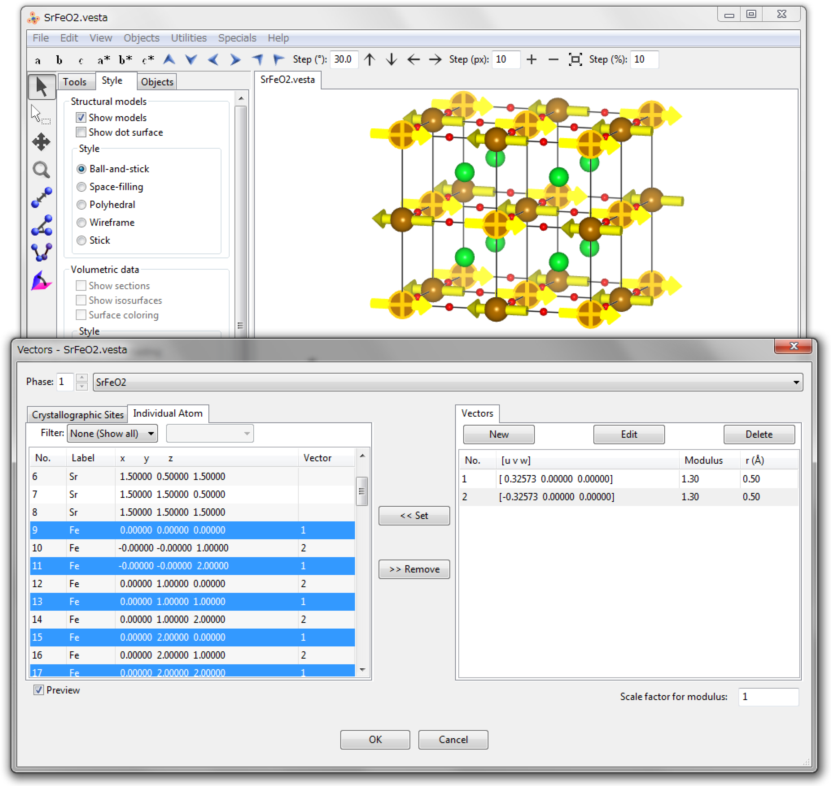This screenshot has width=831, height=786.
Task: Expand the SrFeO2 phase dropdown
Action: click(x=448, y=382)
